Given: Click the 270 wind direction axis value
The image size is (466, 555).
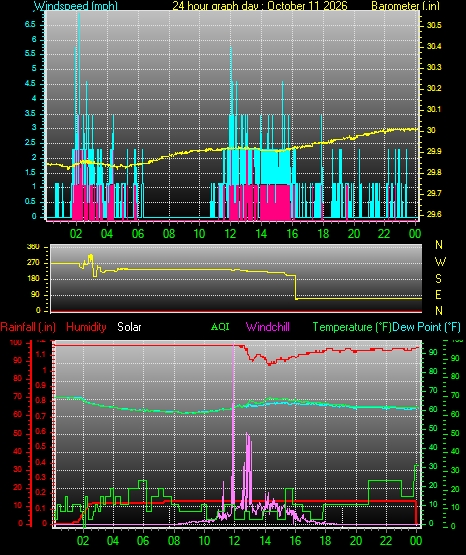Looking at the screenshot, I should [33, 263].
